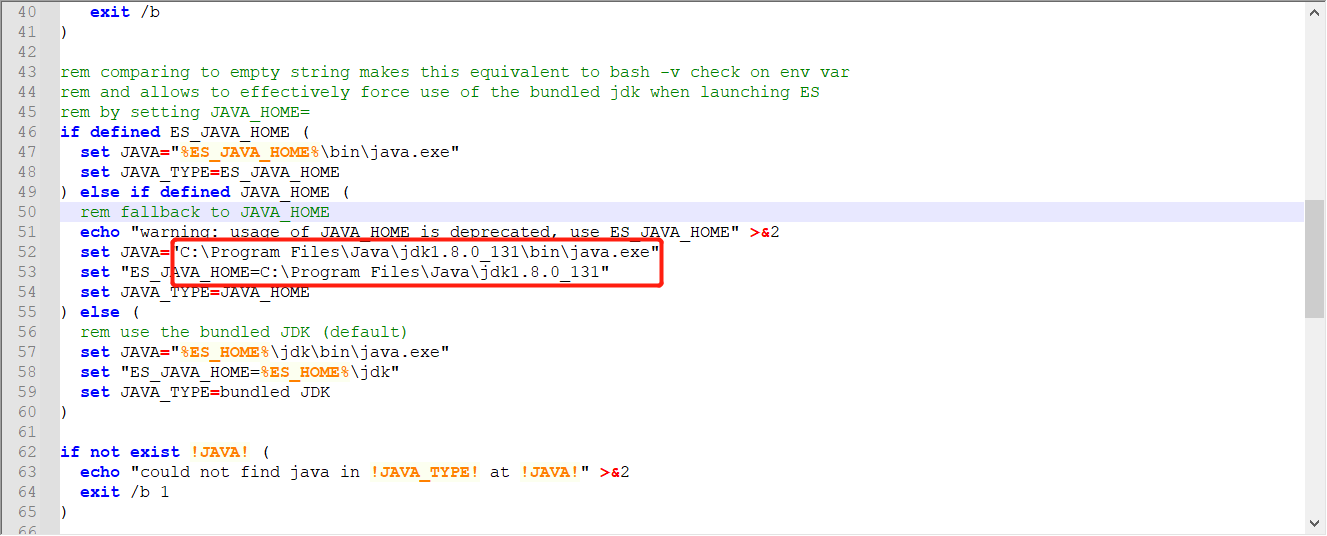Click the "exit /b 1" command on line 64
Image resolution: width=1327 pixels, height=536 pixels.
125,492
